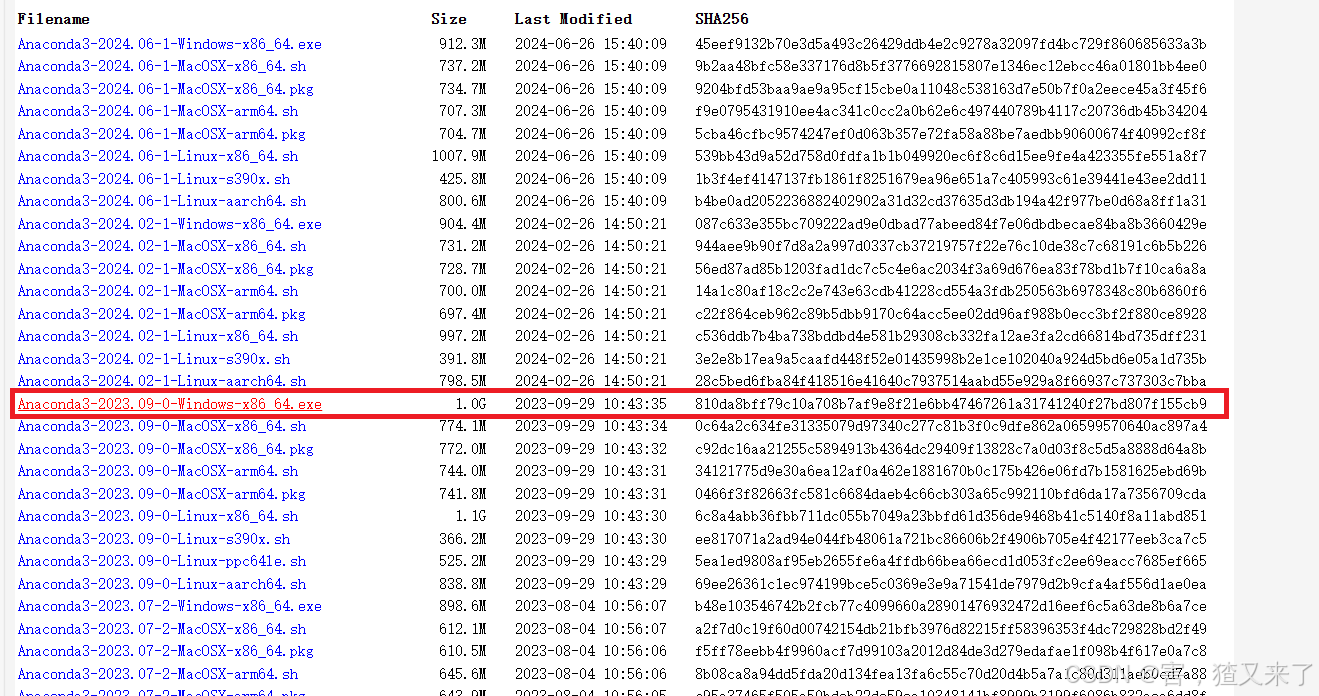The height and width of the screenshot is (696, 1319).
Task: Select the Anaconda3-2023.09-0-MacOSX-arm64.pkg link
Action: pos(161,494)
